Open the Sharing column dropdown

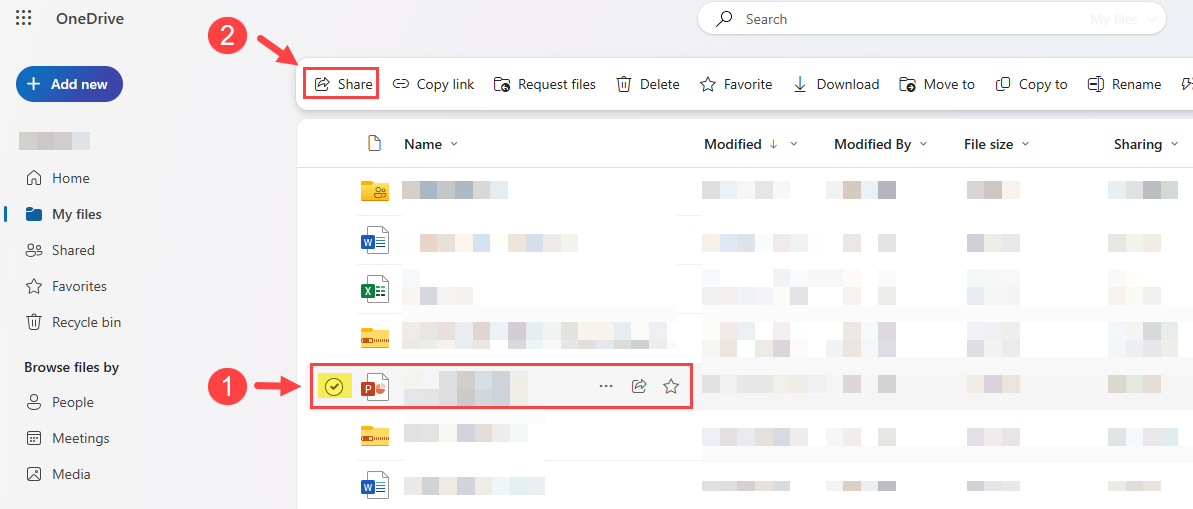[1173, 144]
